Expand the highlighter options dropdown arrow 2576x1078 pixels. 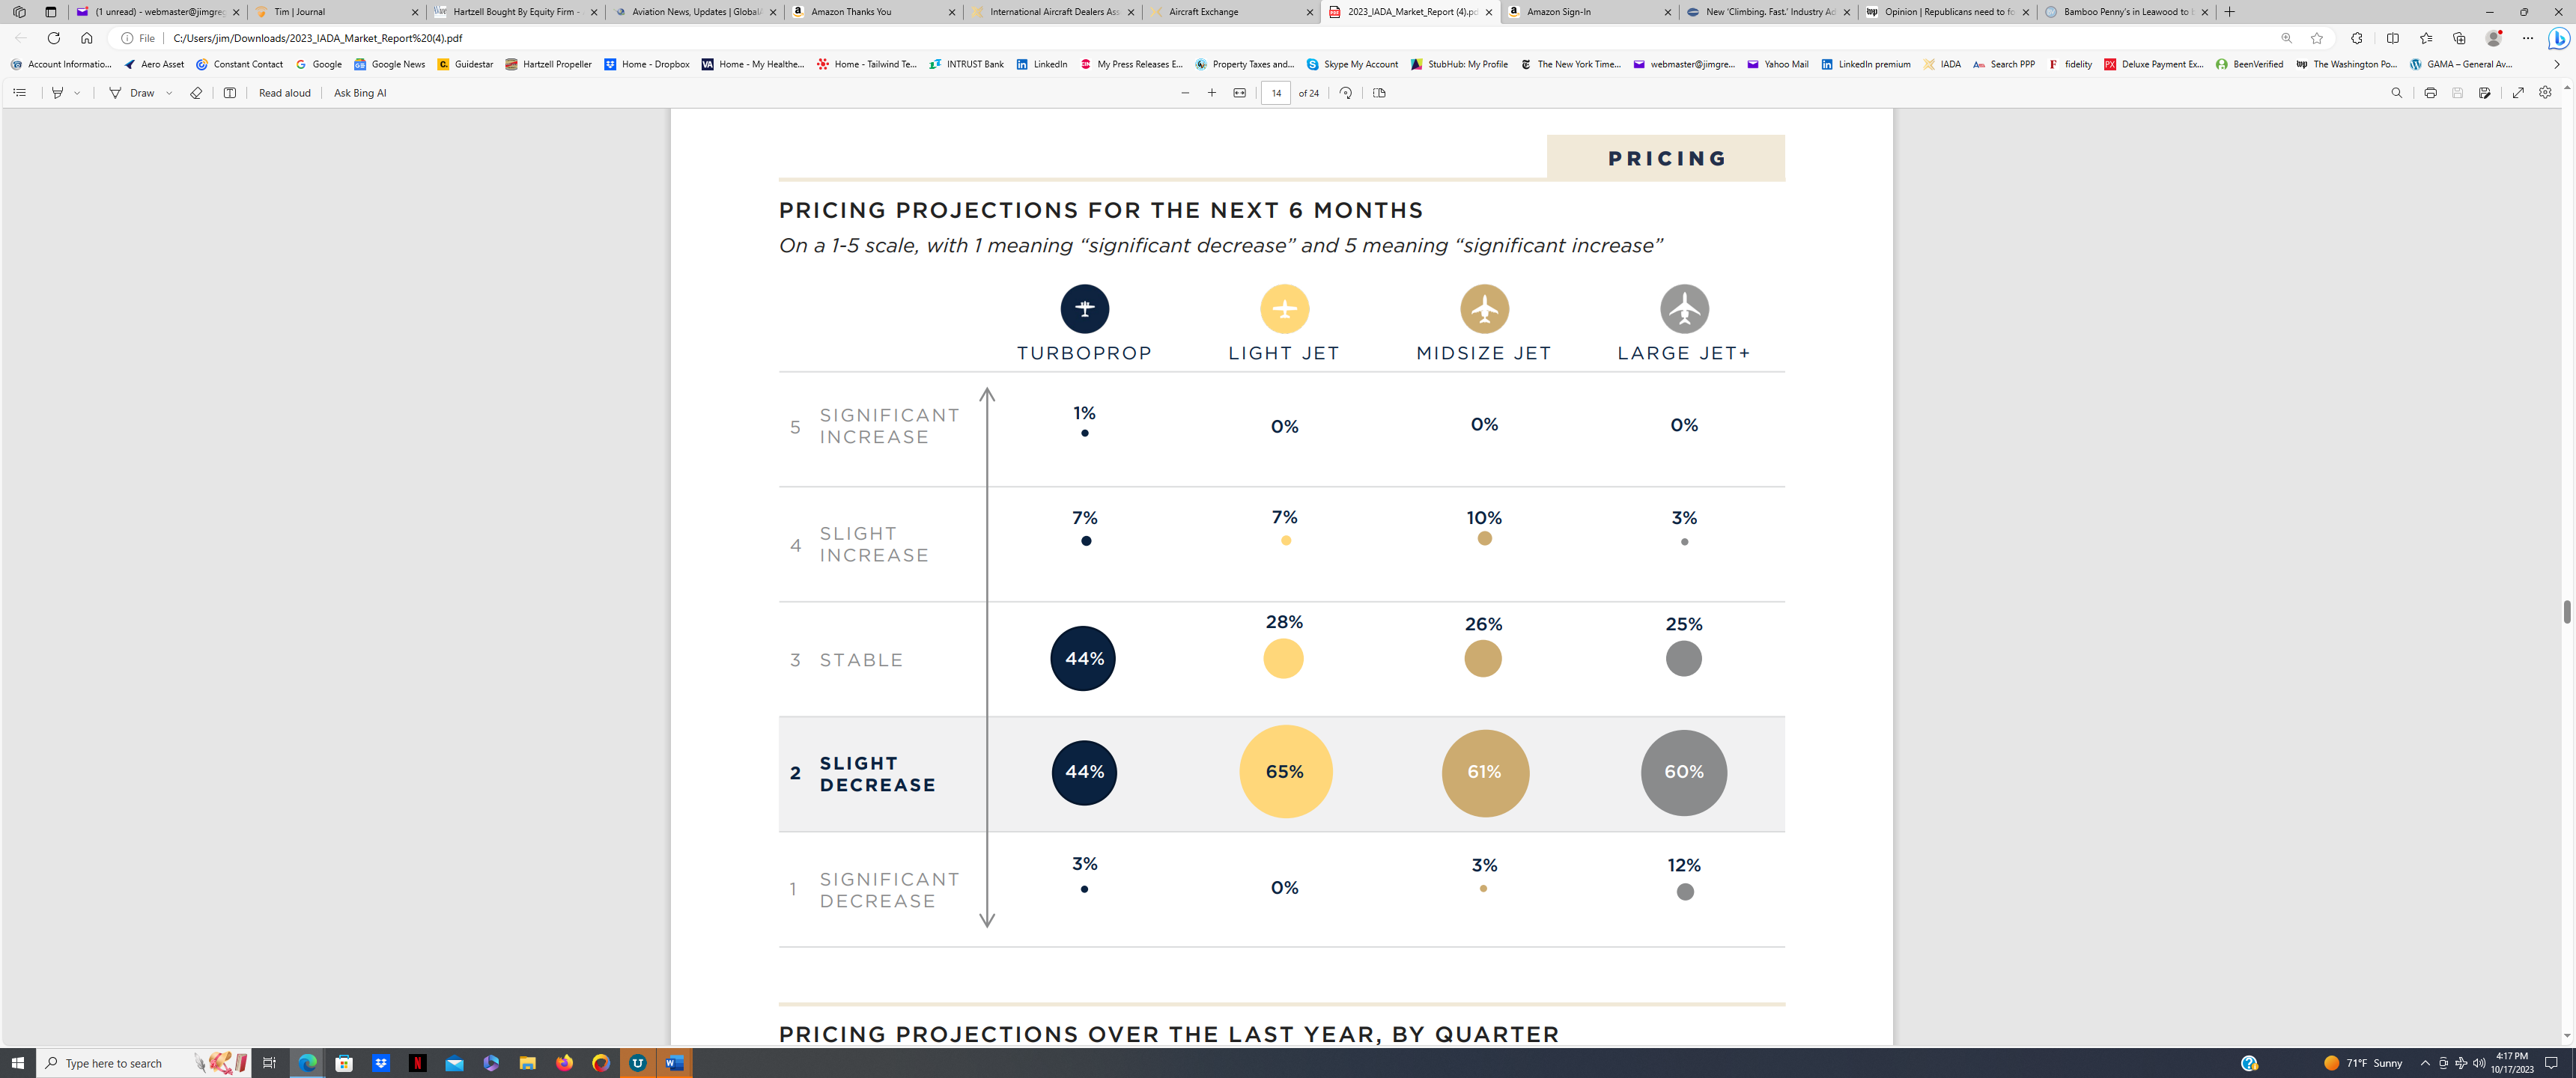pyautogui.click(x=77, y=93)
